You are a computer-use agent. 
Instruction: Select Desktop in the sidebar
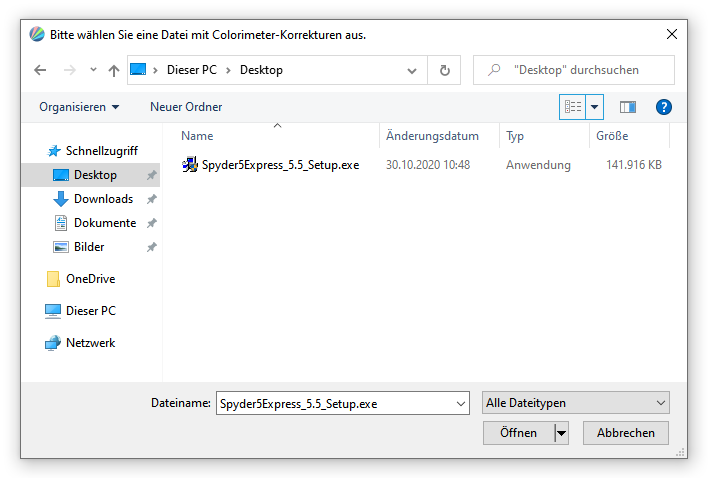(95, 175)
